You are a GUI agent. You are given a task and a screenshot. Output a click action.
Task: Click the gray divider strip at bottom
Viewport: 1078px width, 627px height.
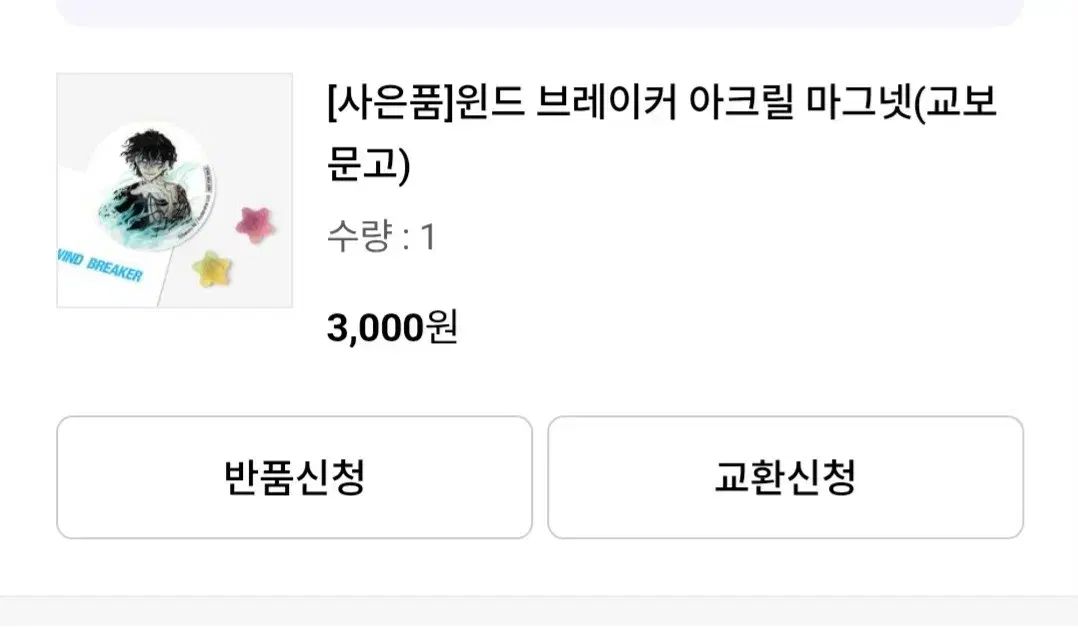(540, 611)
